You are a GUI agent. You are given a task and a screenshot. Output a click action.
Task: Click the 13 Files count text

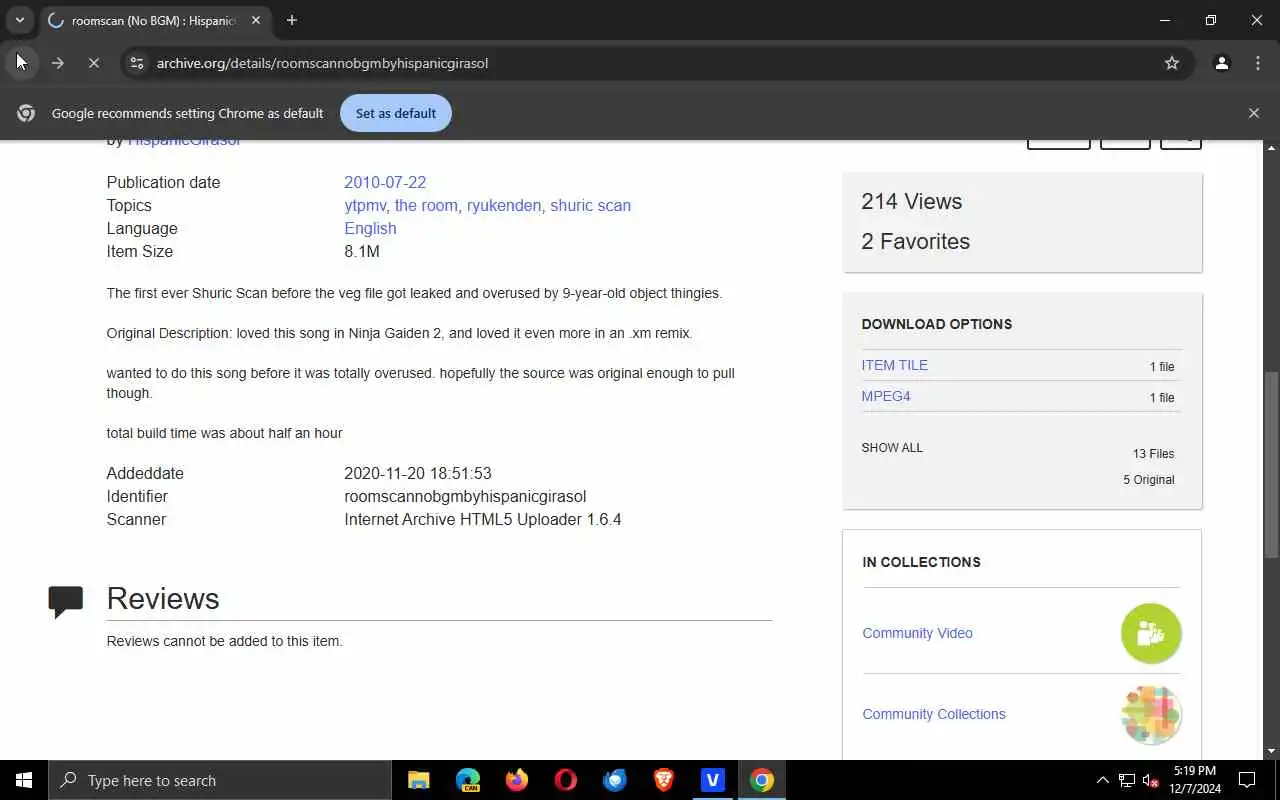point(1153,454)
